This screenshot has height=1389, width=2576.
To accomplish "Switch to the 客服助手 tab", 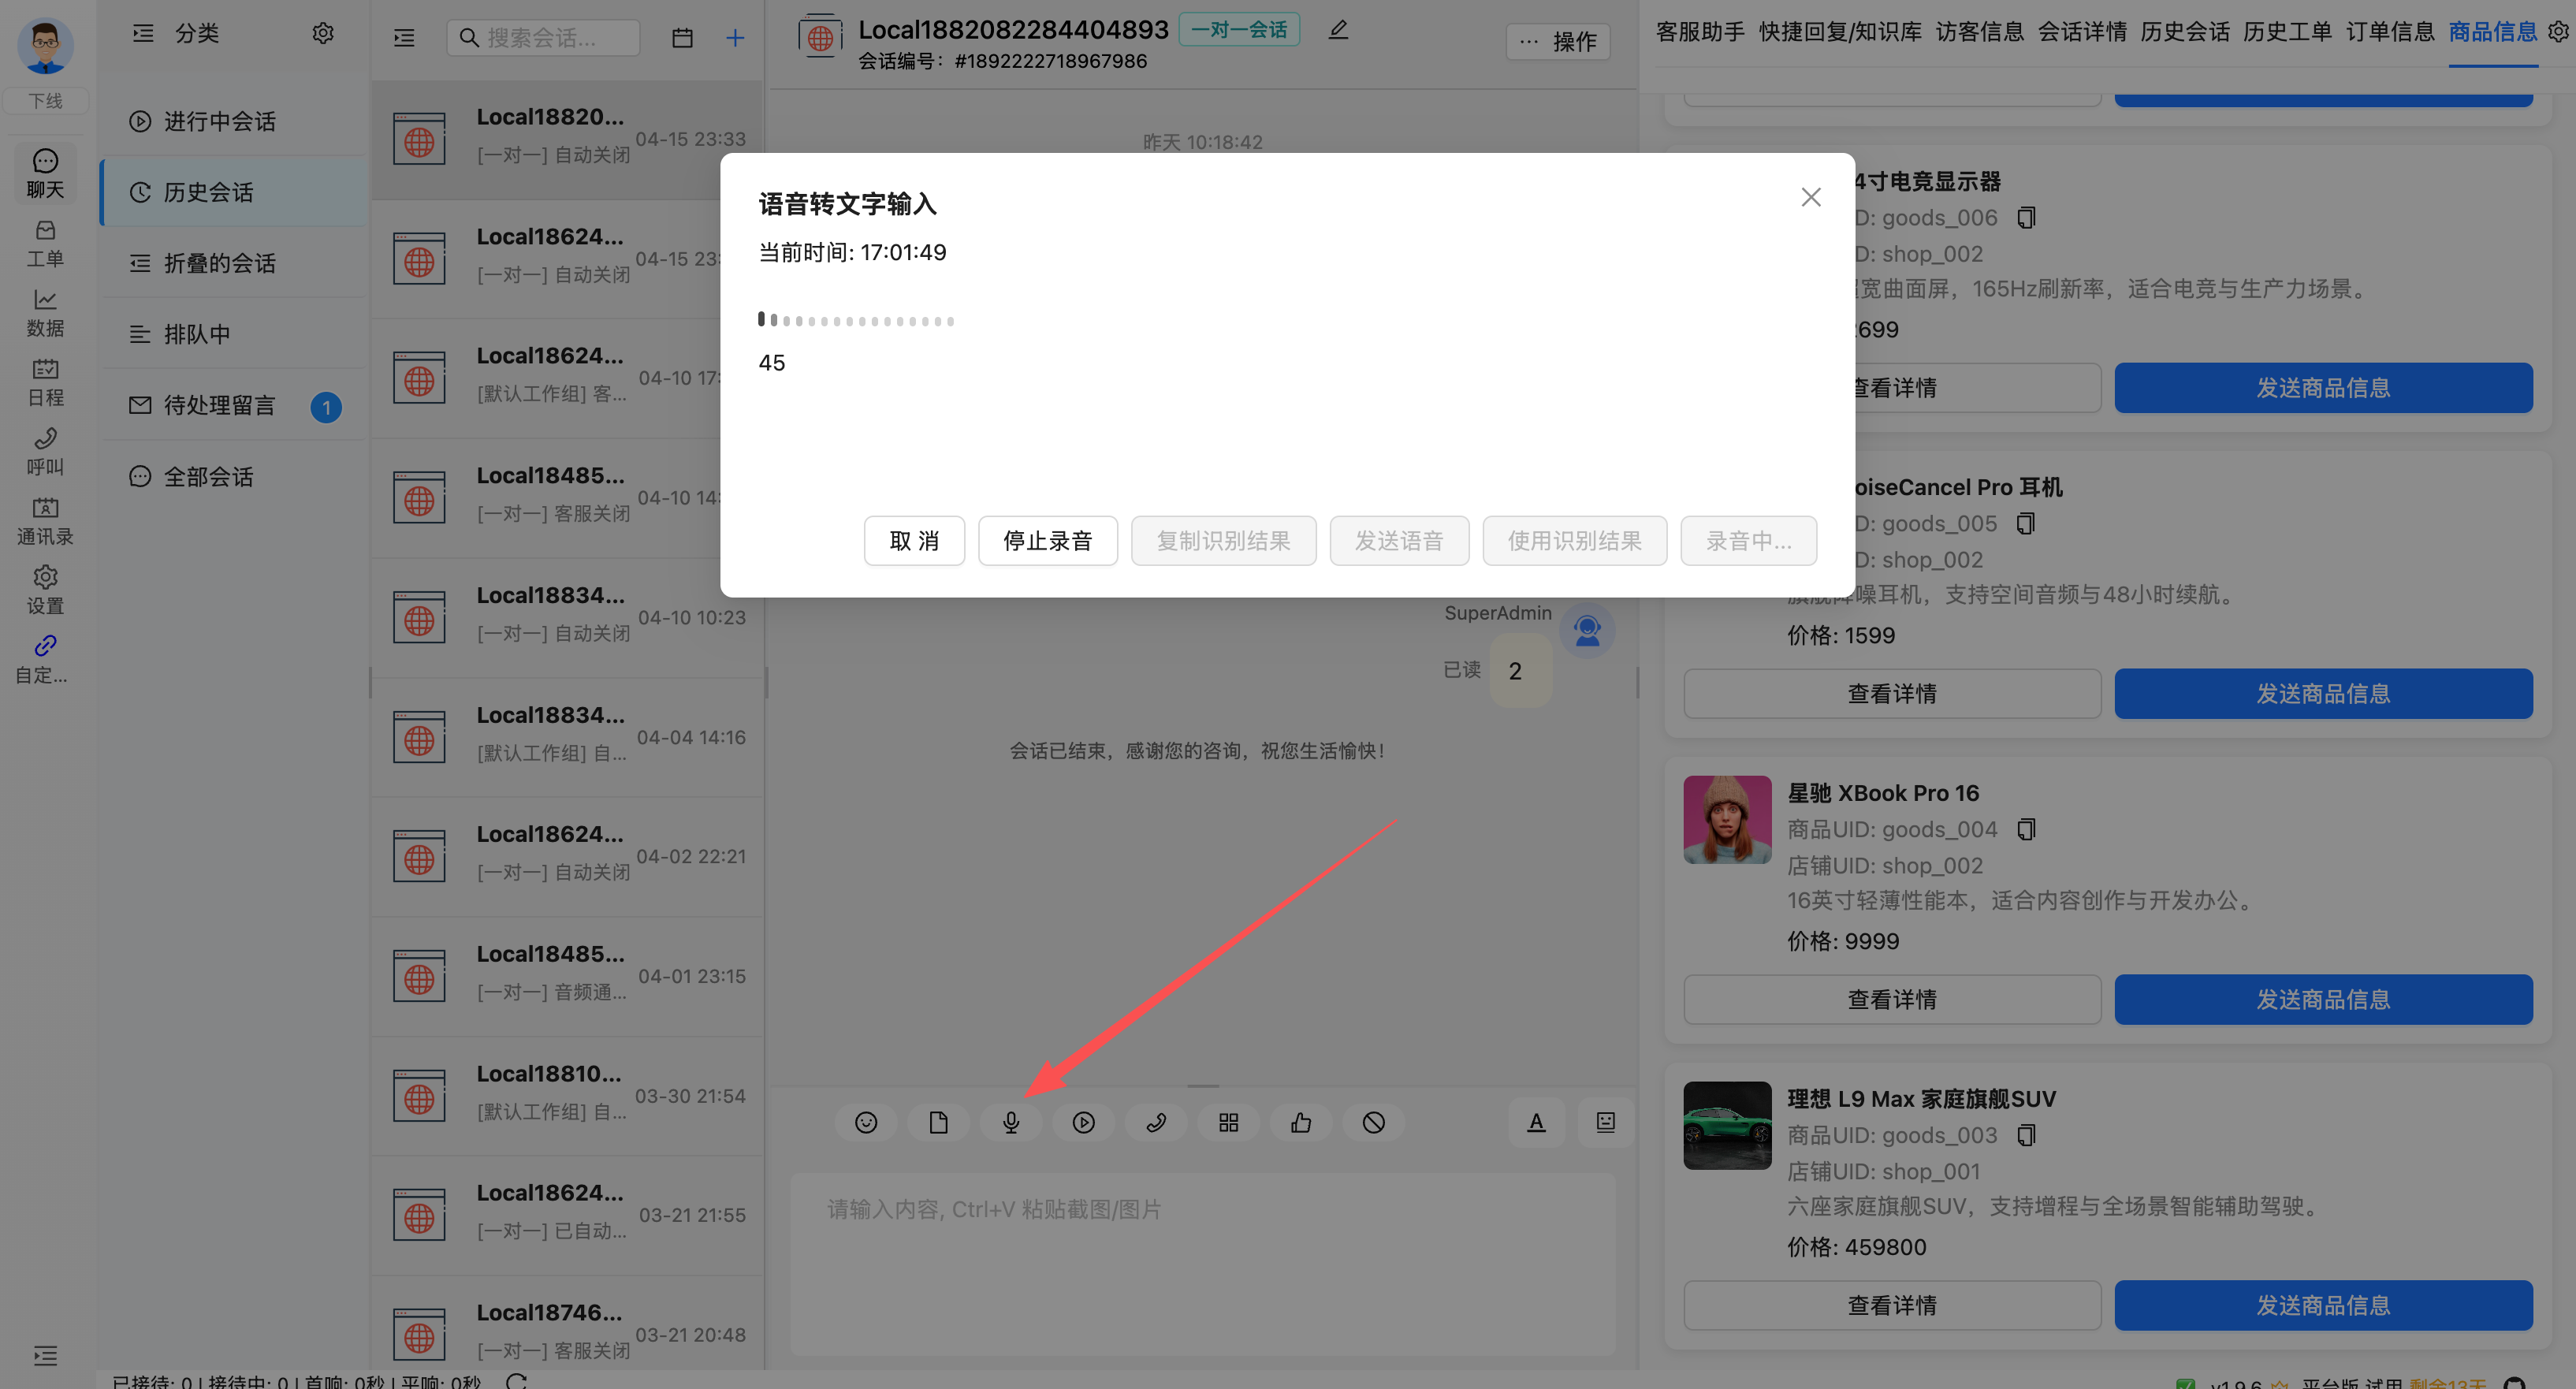I will pyautogui.click(x=1700, y=32).
